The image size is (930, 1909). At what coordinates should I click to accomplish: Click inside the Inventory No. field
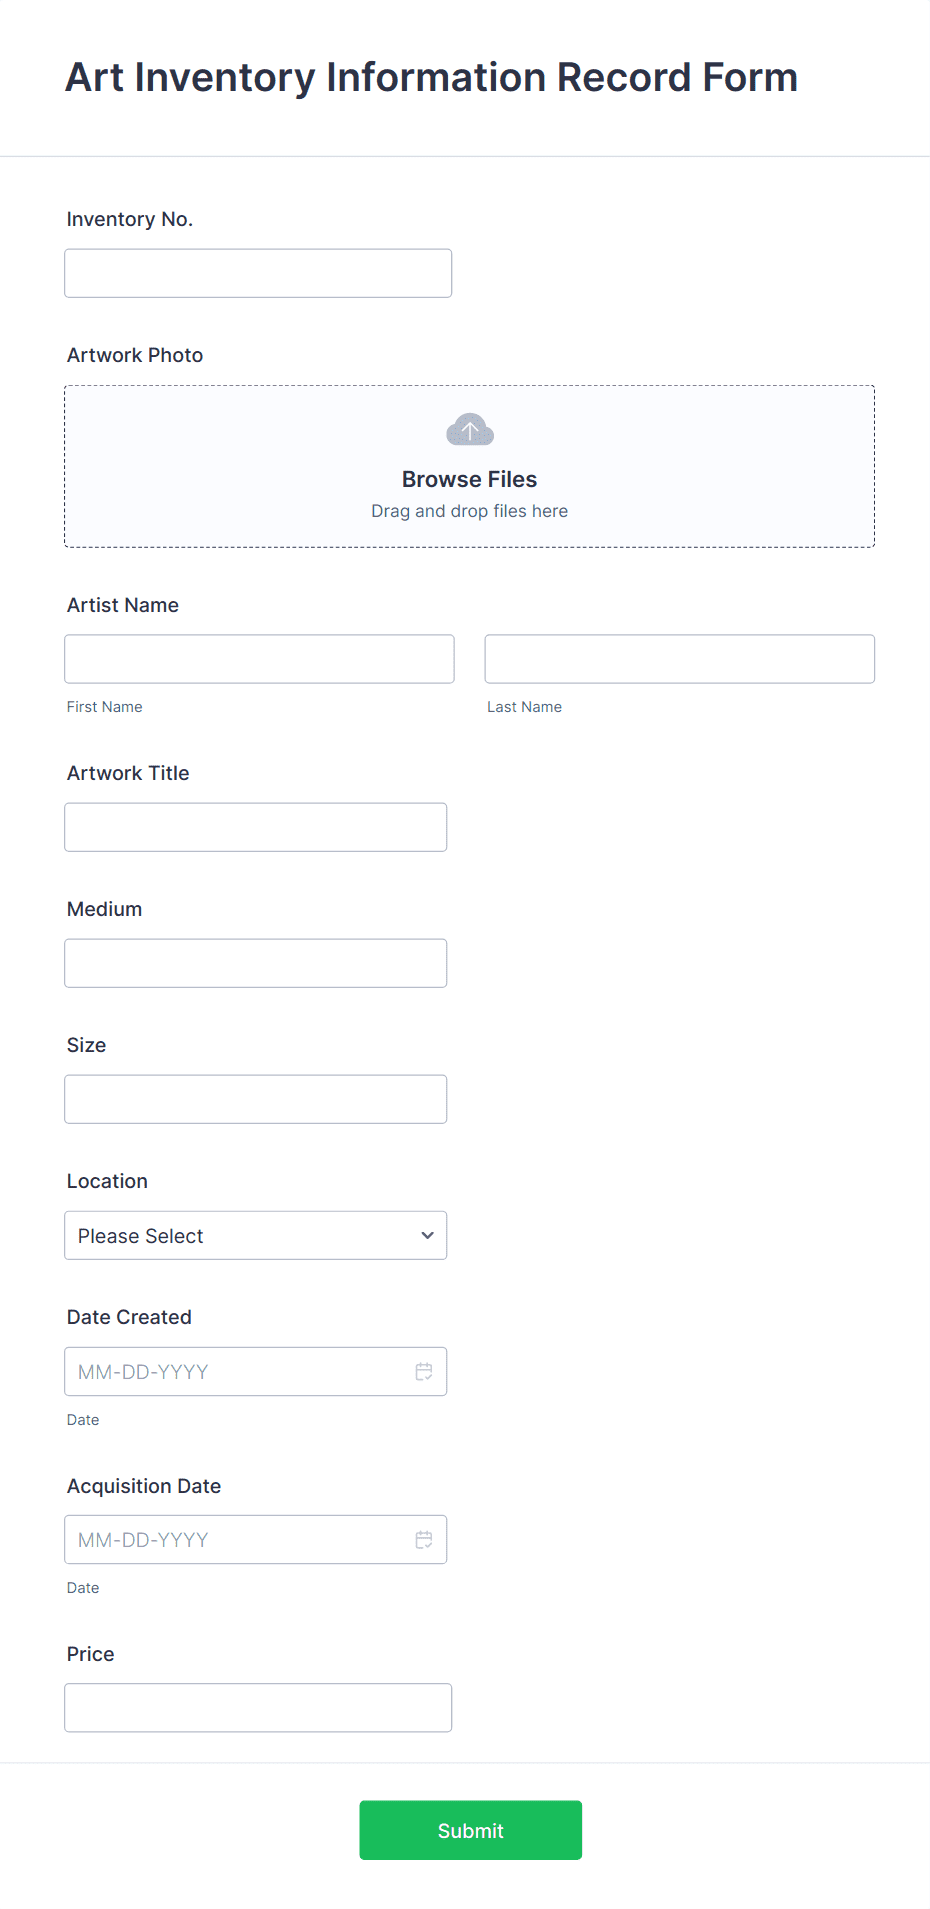click(258, 272)
